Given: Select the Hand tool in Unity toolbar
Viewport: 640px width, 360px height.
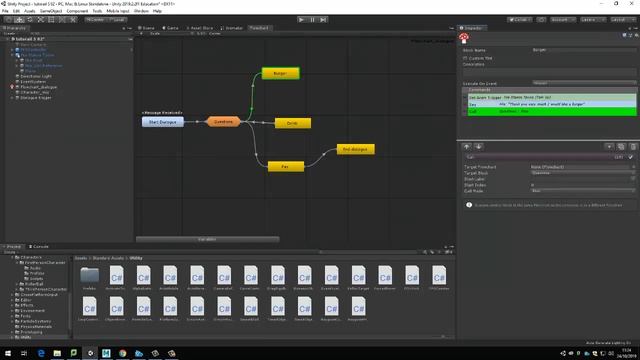Looking at the screenshot, I should [x=9, y=20].
